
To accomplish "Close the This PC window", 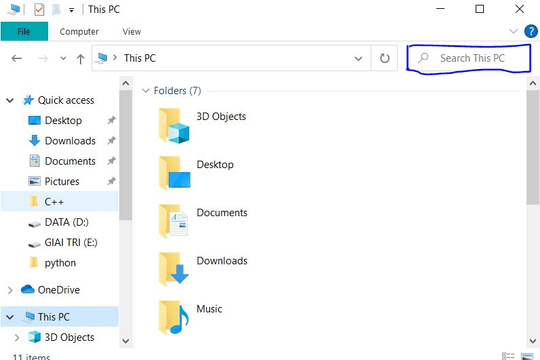I will point(519,9).
